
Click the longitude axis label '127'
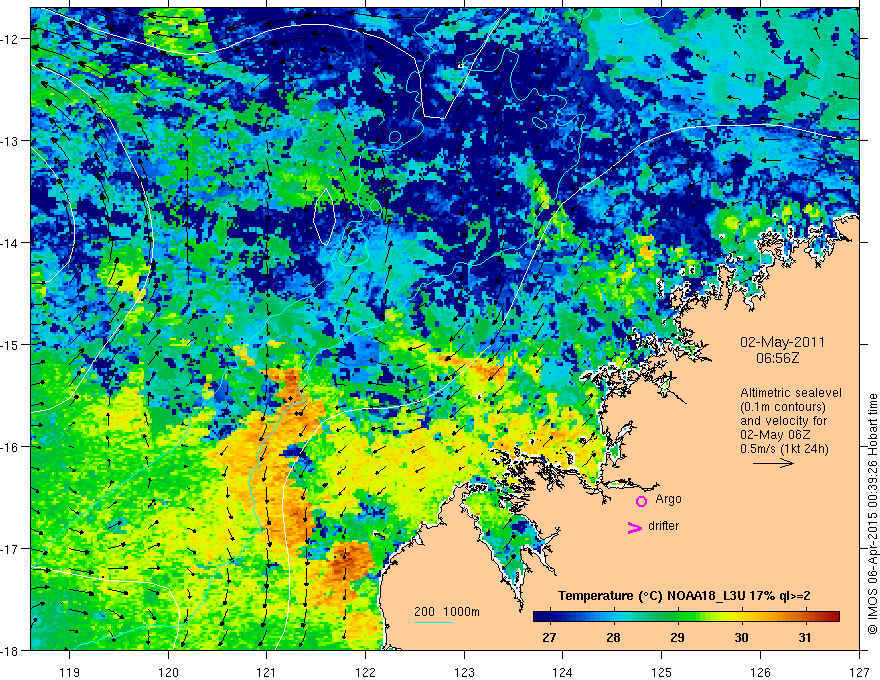(x=859, y=673)
